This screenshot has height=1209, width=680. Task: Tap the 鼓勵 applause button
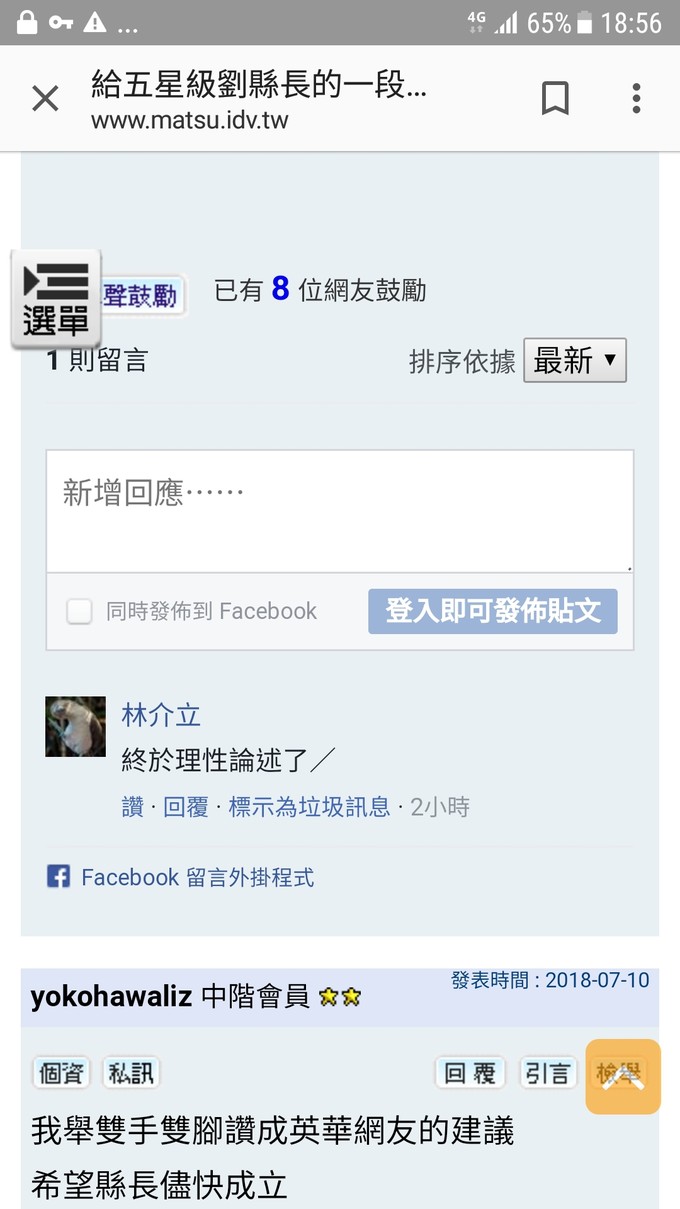click(x=143, y=295)
